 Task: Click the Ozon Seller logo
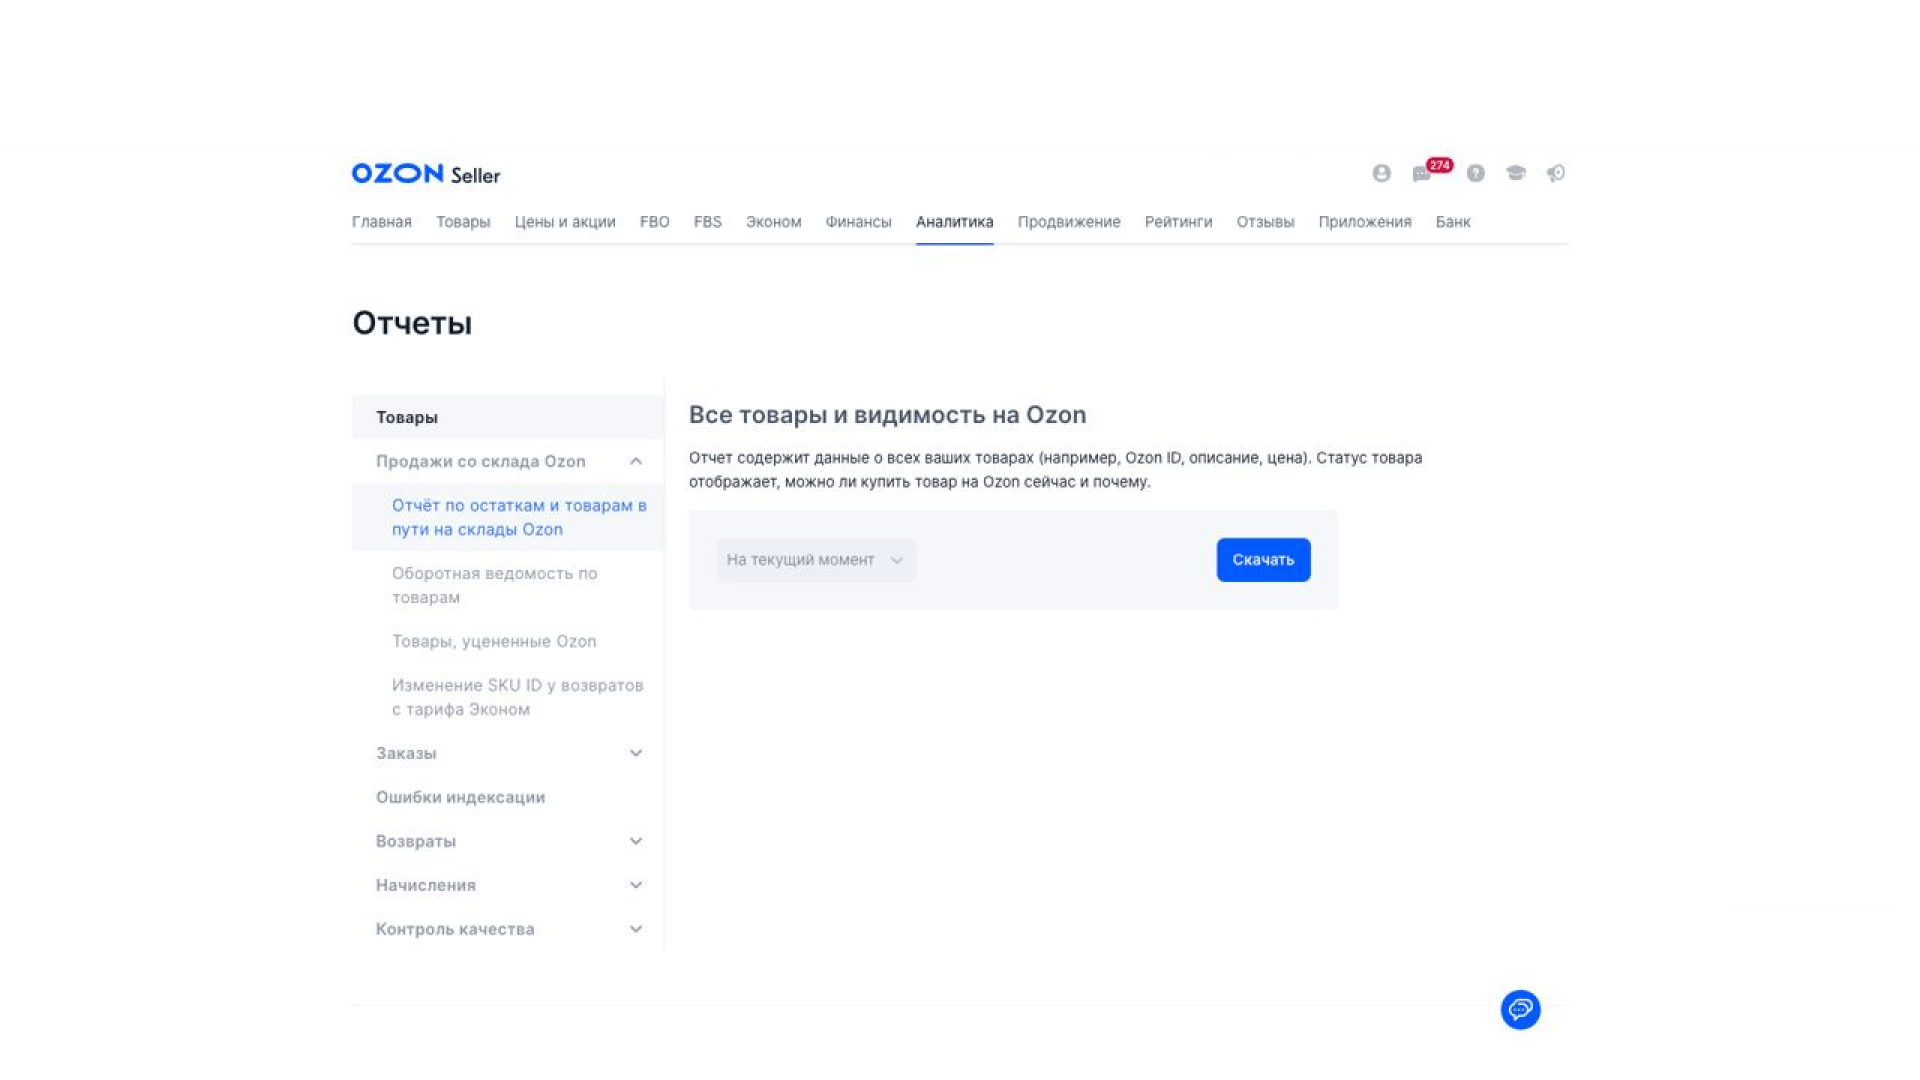tap(426, 174)
